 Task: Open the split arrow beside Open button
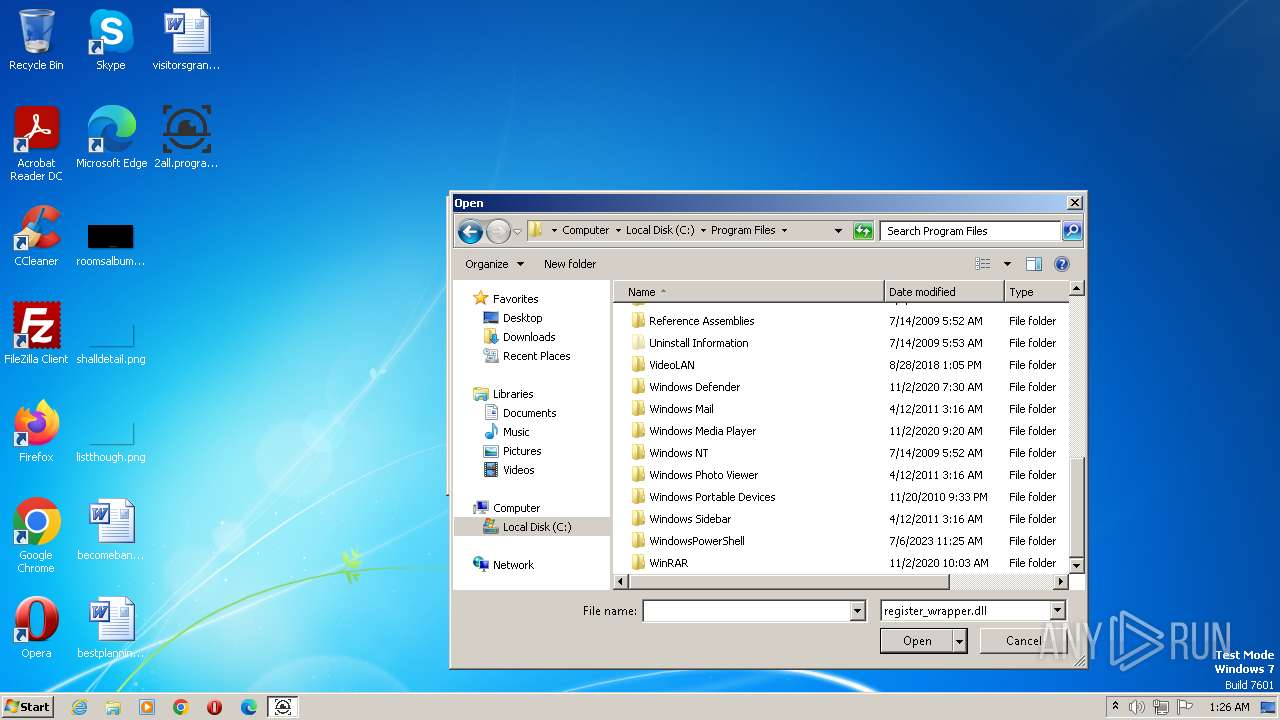click(960, 641)
